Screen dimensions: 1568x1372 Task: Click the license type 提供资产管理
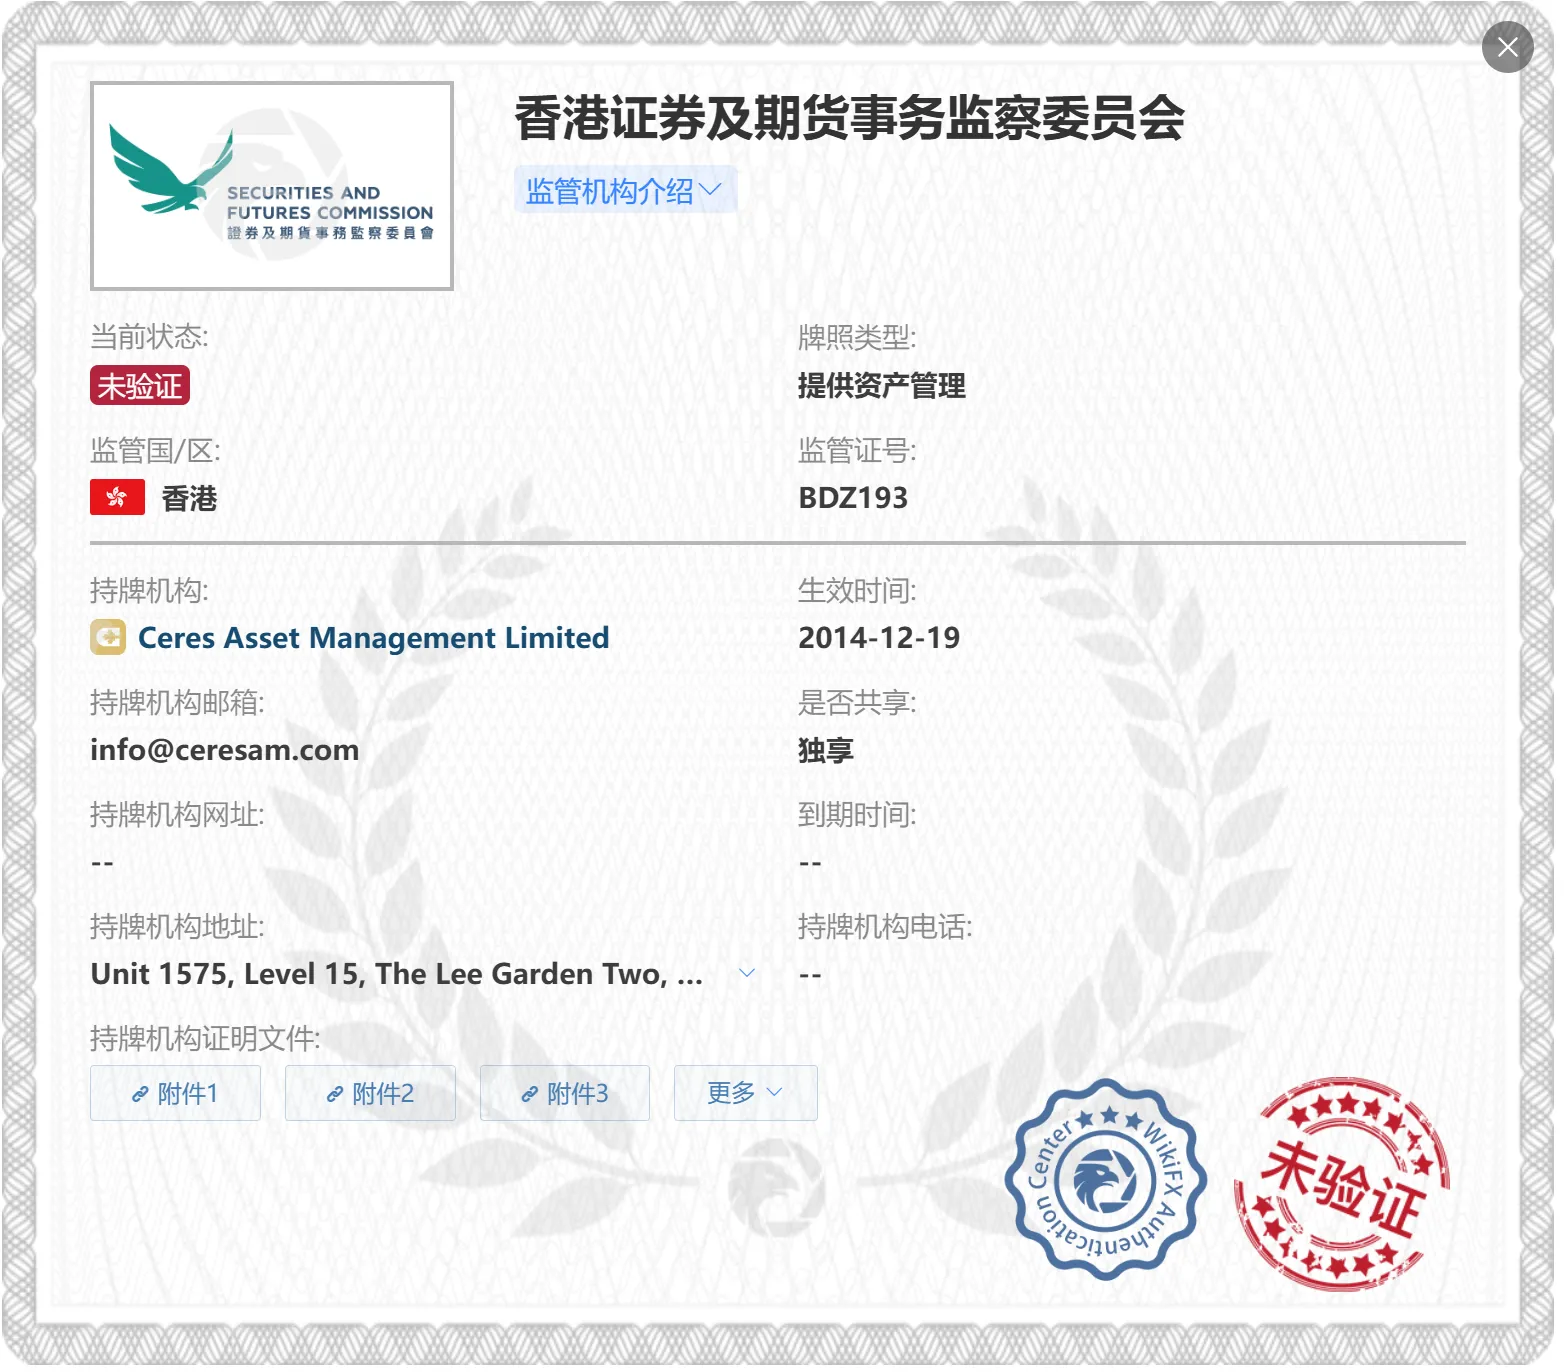click(882, 386)
